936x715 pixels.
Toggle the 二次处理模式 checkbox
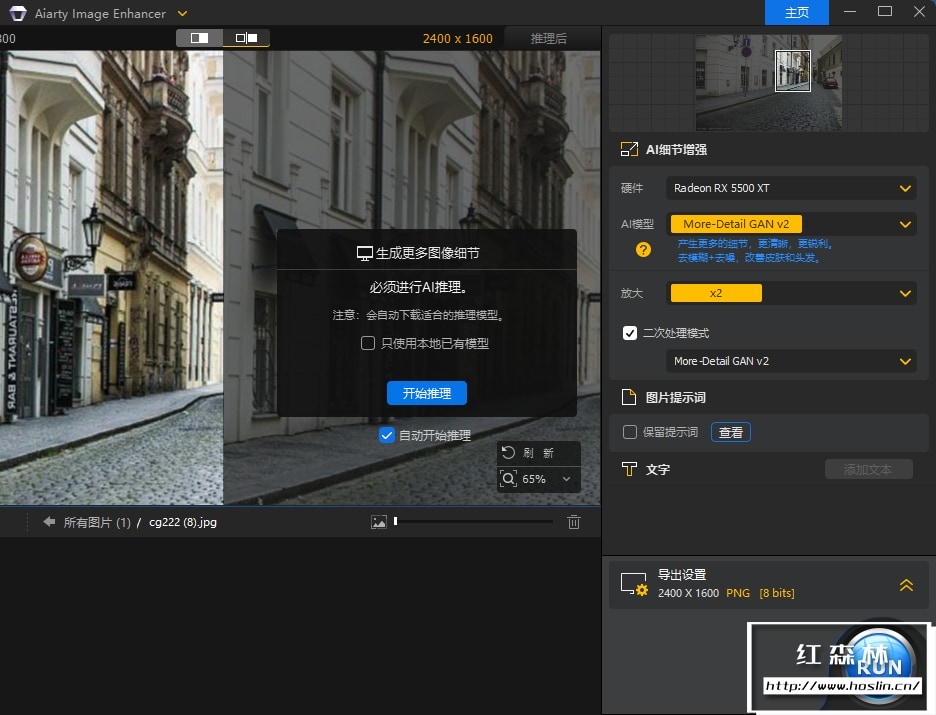pyautogui.click(x=630, y=333)
